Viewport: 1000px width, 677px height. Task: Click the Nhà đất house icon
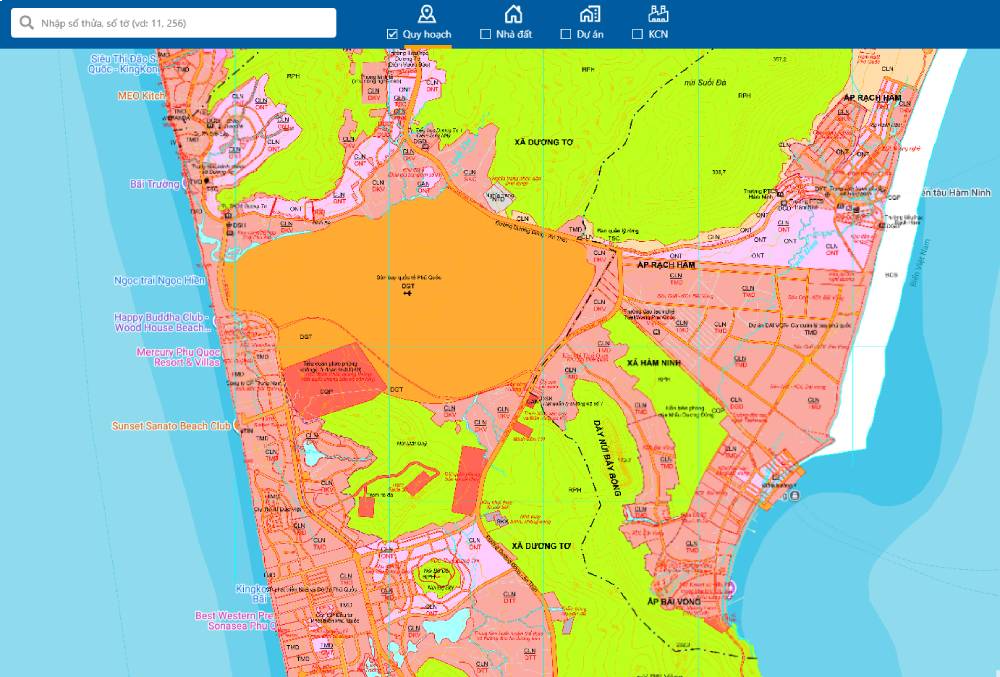point(513,13)
